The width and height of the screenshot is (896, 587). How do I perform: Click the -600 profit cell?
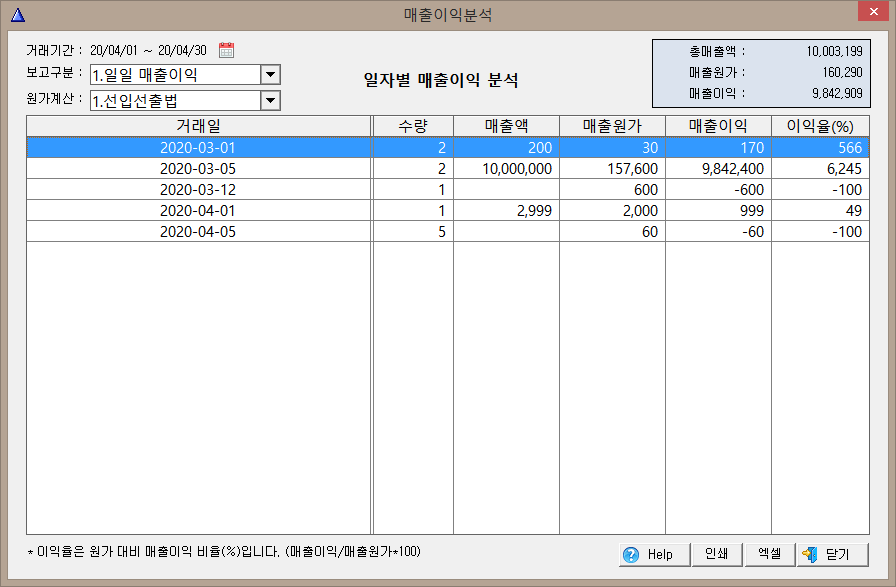click(x=718, y=190)
